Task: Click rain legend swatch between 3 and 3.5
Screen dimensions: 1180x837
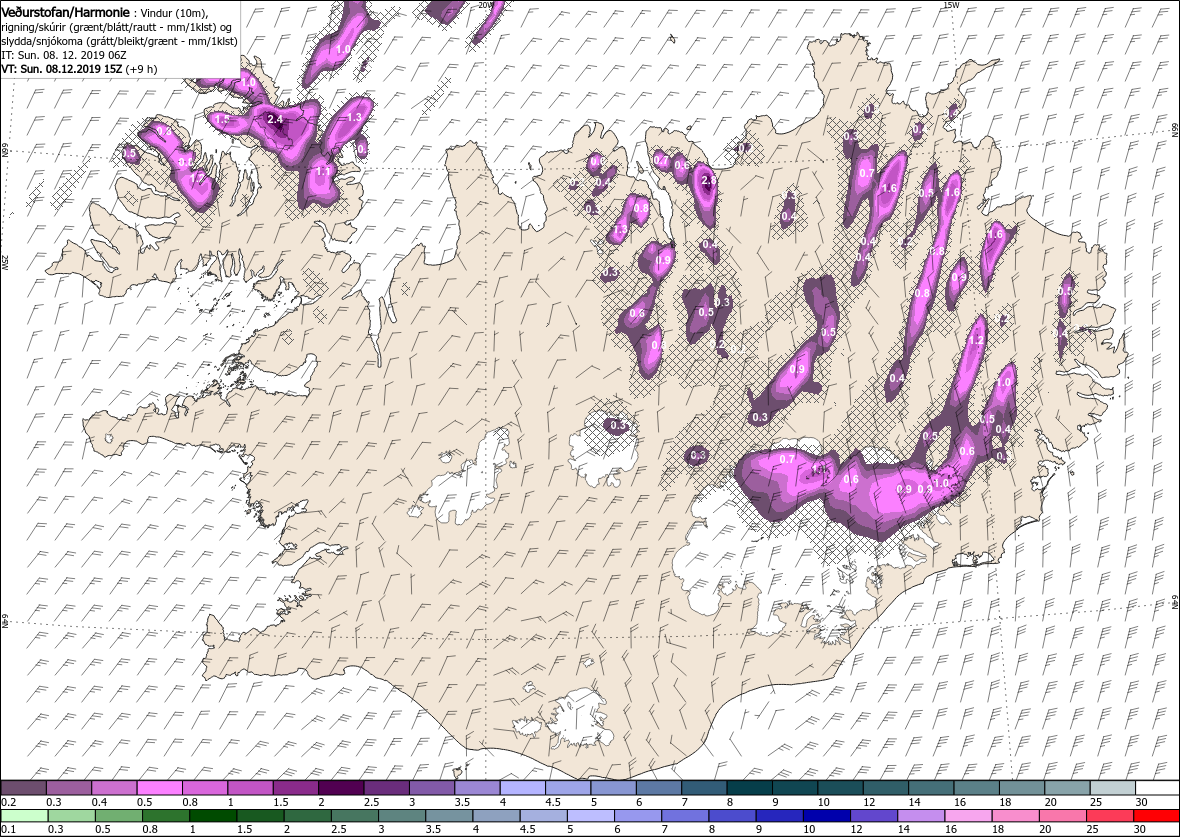Action: coord(402,816)
